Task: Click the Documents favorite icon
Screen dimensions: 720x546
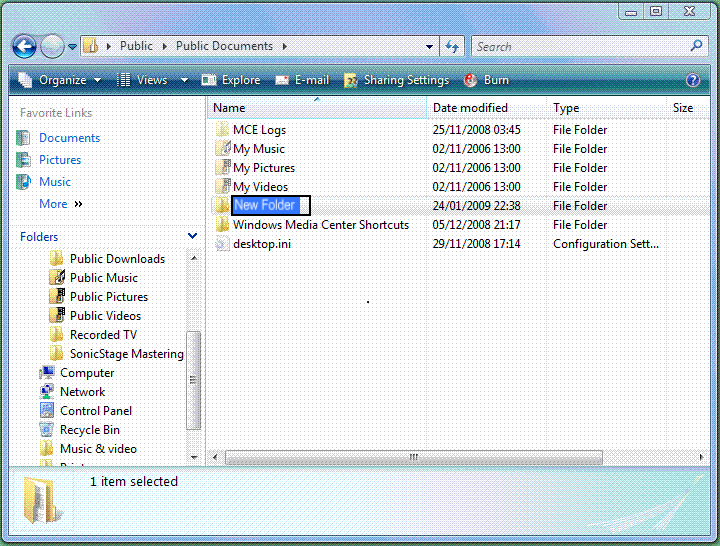Action: tap(23, 138)
